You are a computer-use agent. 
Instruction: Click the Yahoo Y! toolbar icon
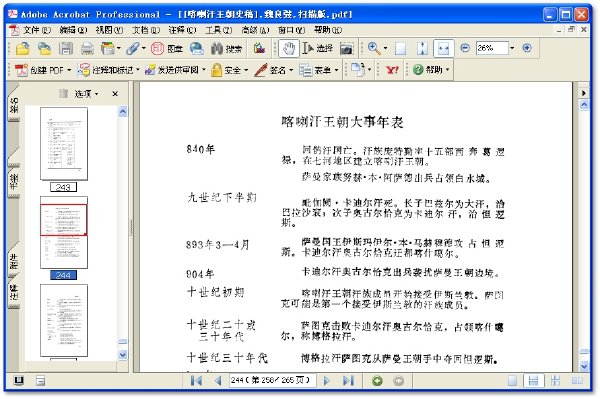click(392, 70)
